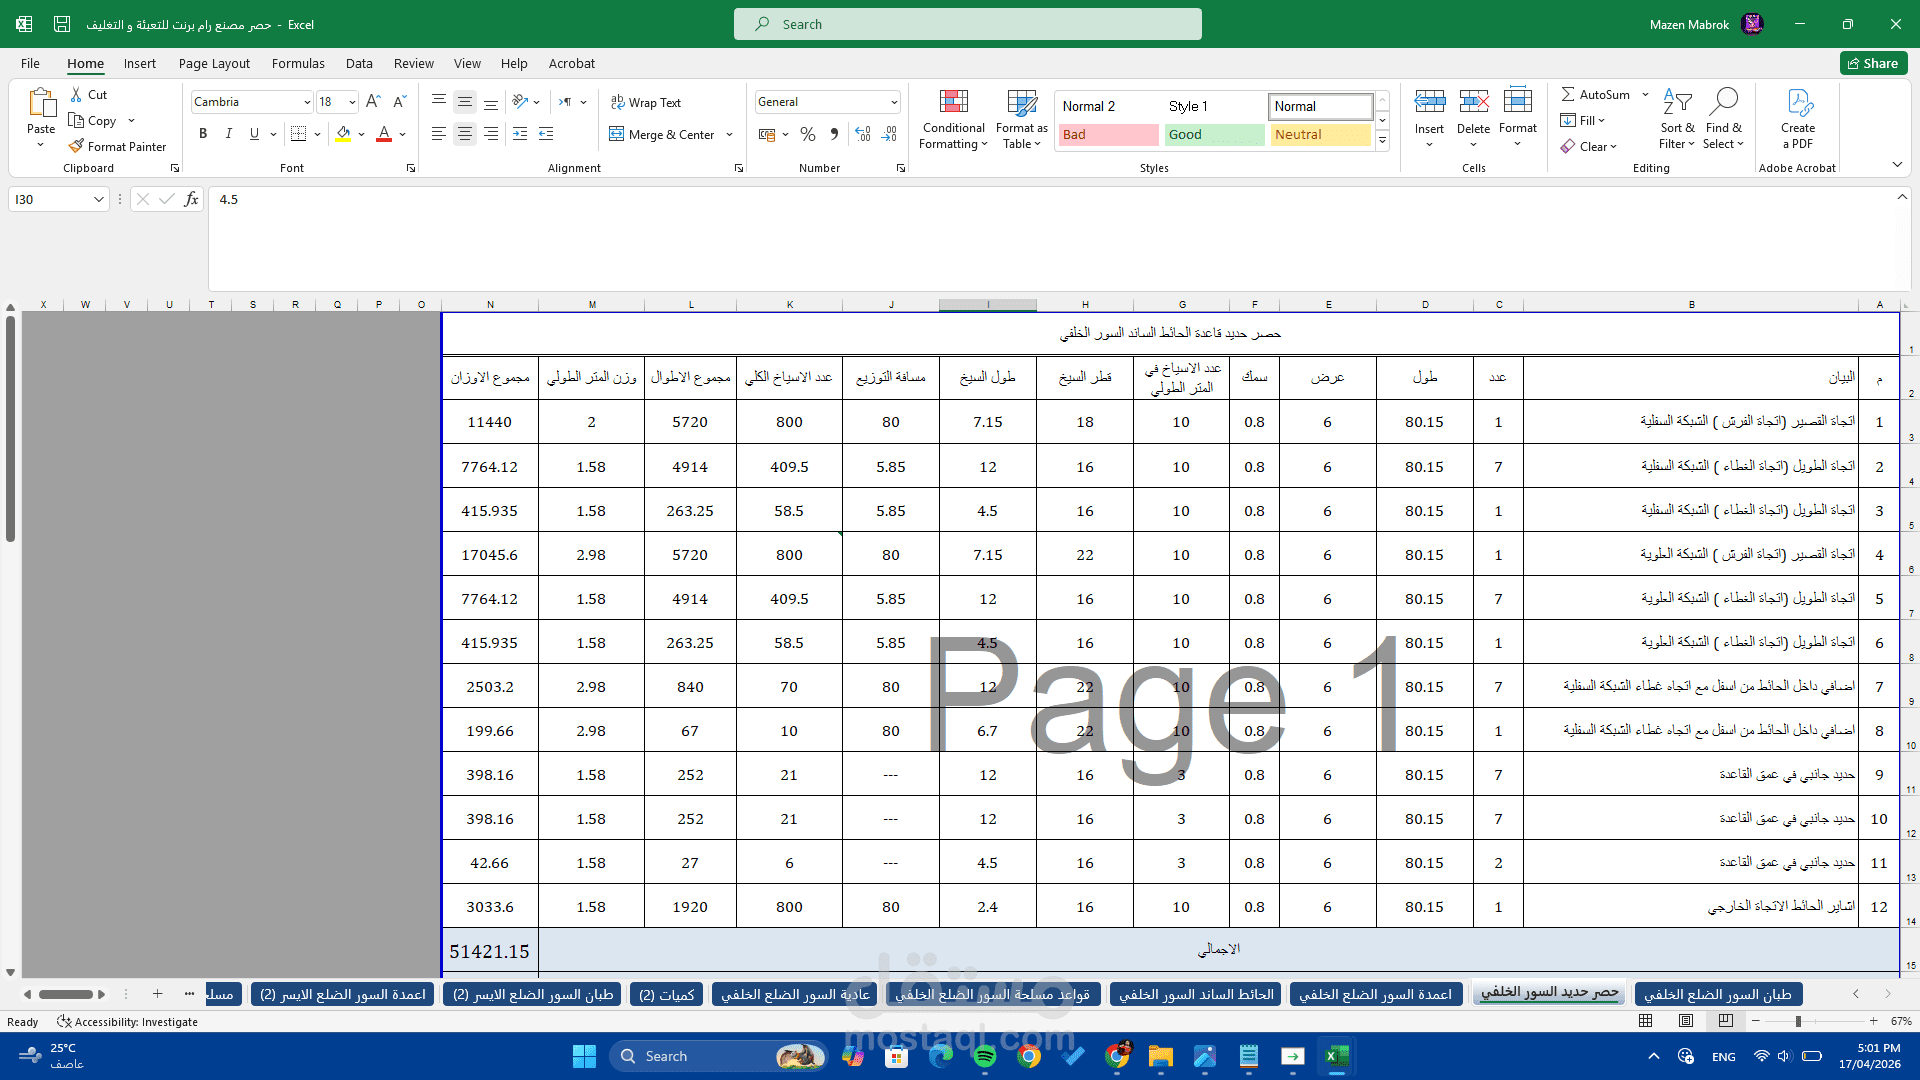1920x1080 pixels.
Task: Click the Search box in title bar
Action: pos(967,24)
